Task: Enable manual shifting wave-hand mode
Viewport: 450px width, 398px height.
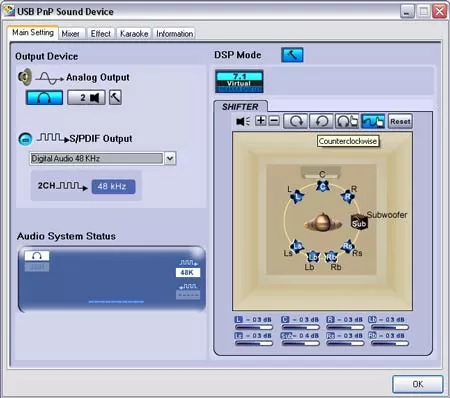Action: 373,121
